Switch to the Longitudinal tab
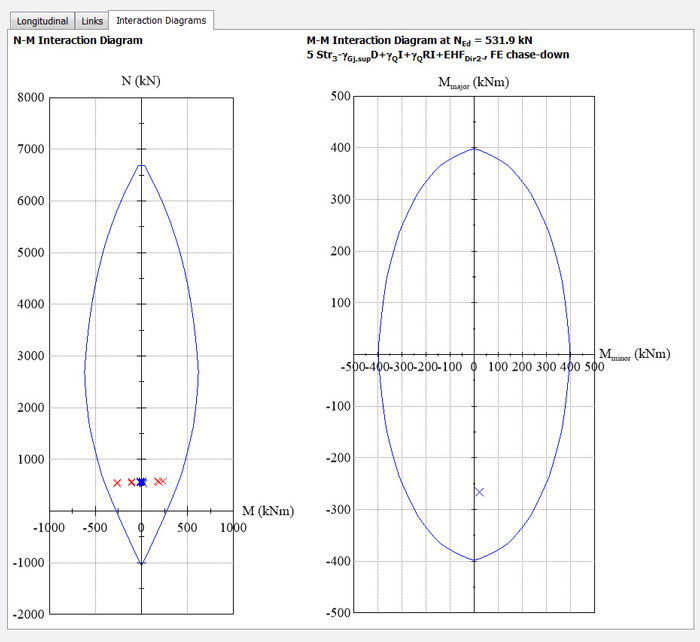The image size is (700, 642). 40,20
